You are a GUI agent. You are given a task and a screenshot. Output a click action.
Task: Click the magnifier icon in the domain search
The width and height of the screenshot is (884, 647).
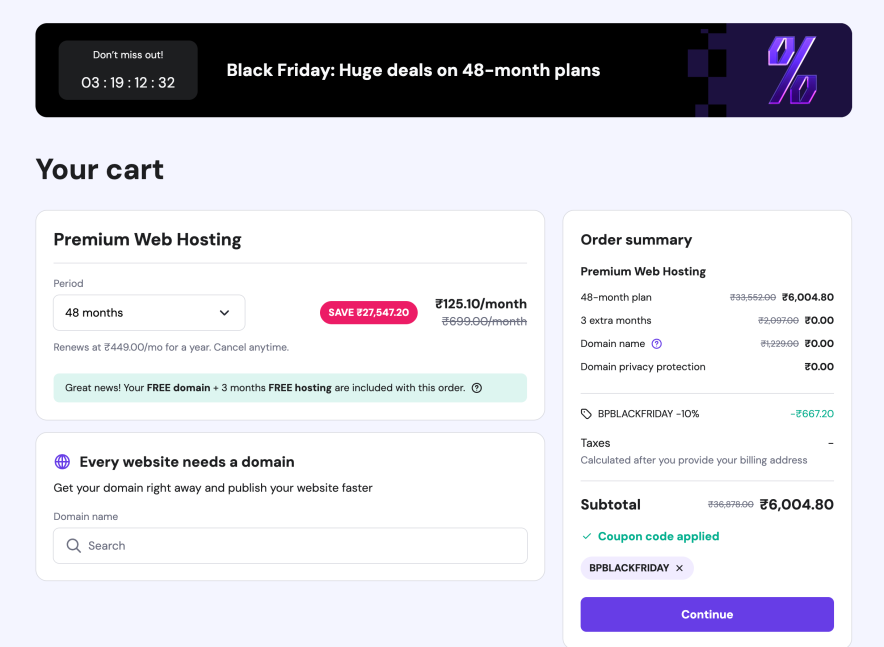click(x=73, y=546)
